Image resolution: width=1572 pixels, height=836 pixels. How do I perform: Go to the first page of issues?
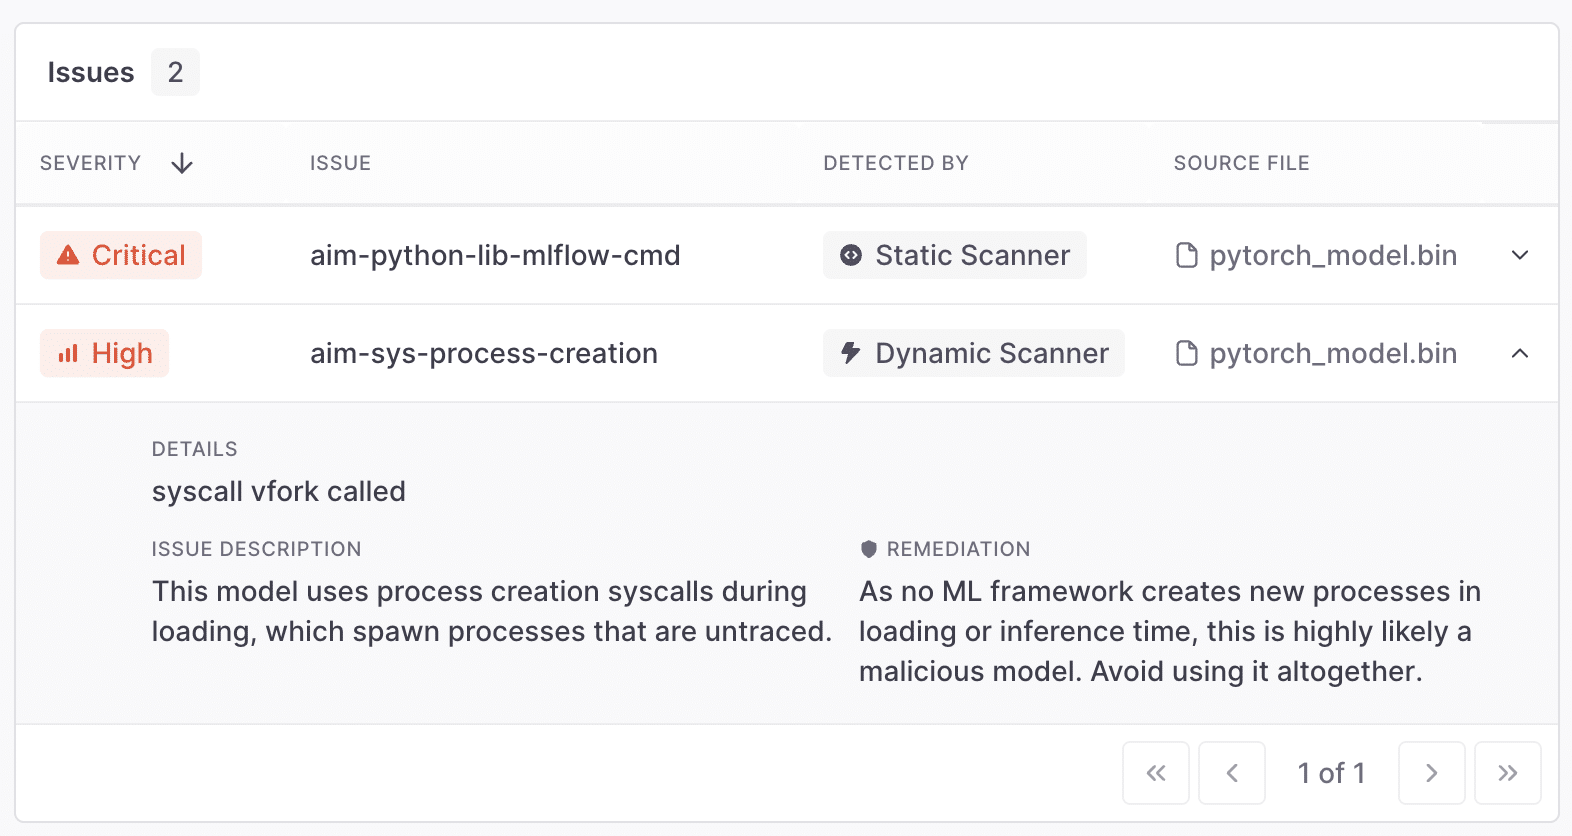[x=1156, y=773]
